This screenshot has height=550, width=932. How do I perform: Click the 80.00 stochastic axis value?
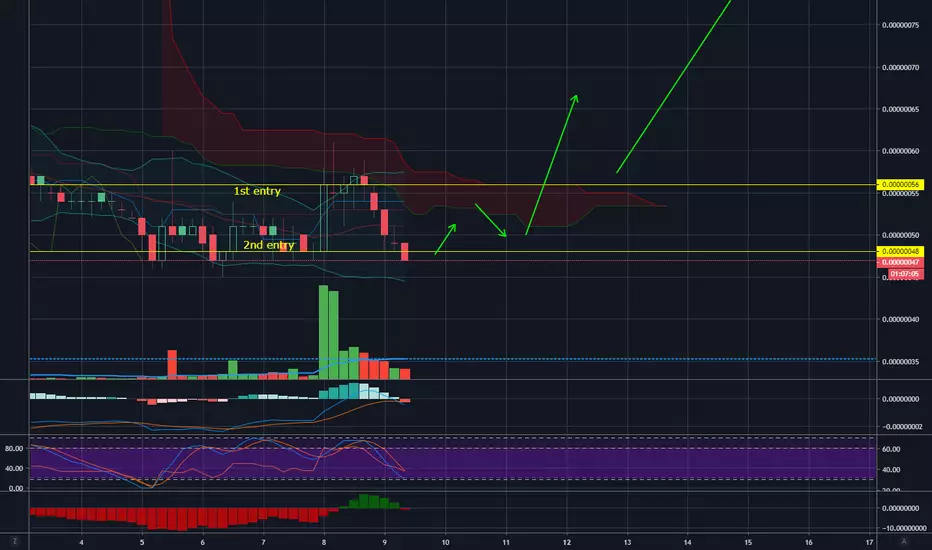pyautogui.click(x=14, y=448)
